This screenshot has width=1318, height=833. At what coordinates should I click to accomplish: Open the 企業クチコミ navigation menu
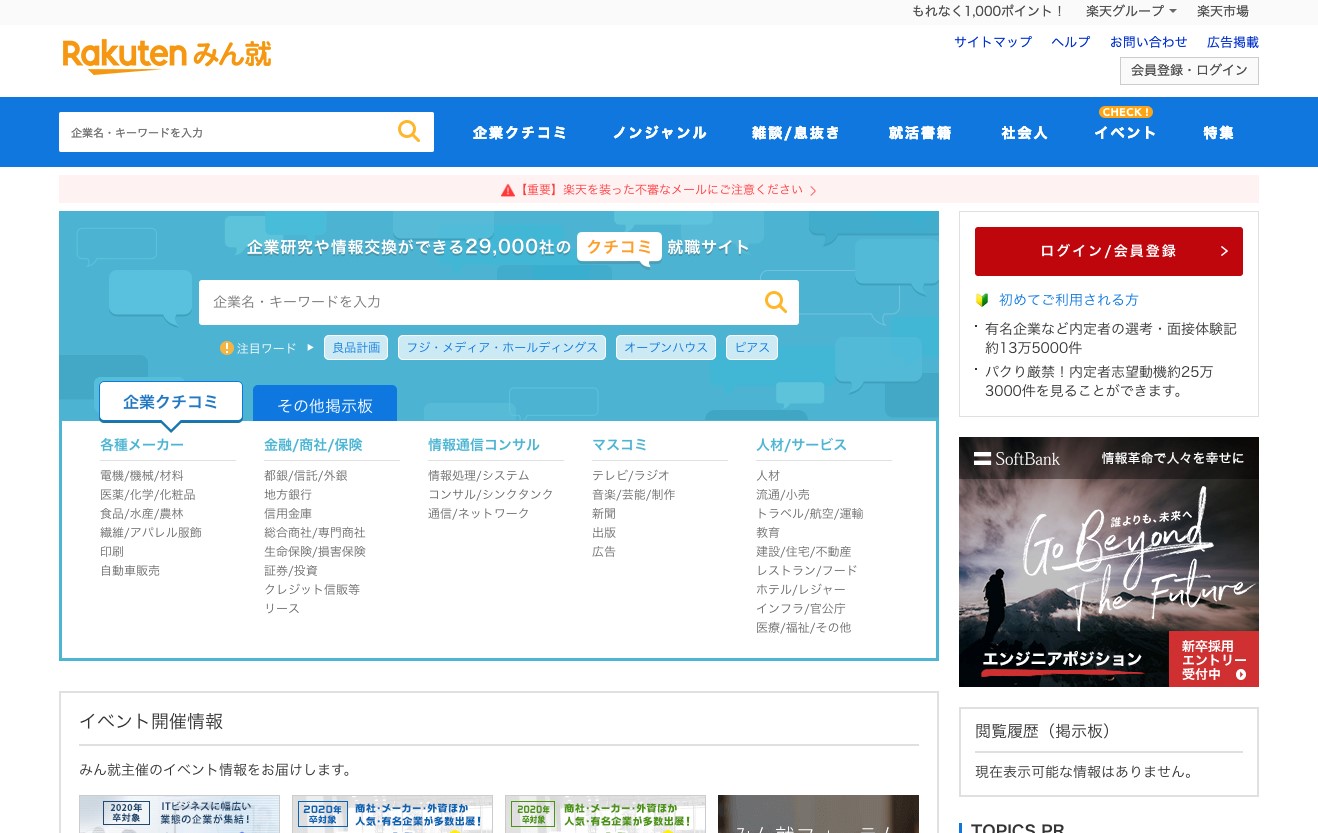(x=520, y=132)
